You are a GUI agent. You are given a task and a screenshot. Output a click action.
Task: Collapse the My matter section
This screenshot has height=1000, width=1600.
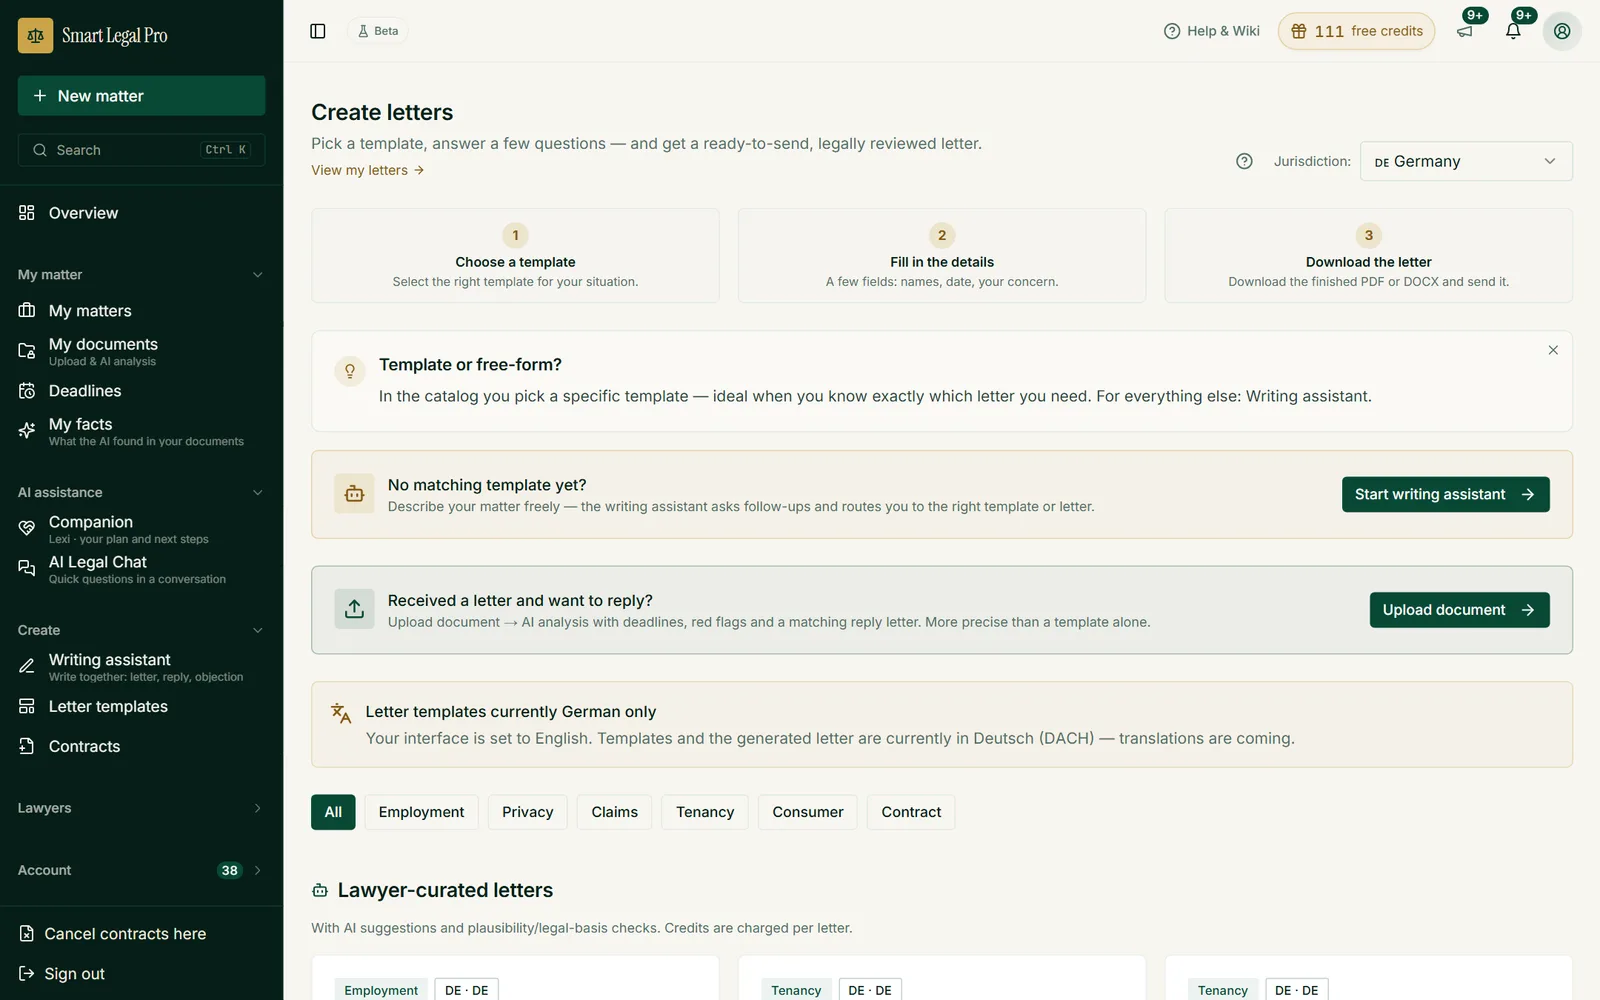pos(141,275)
